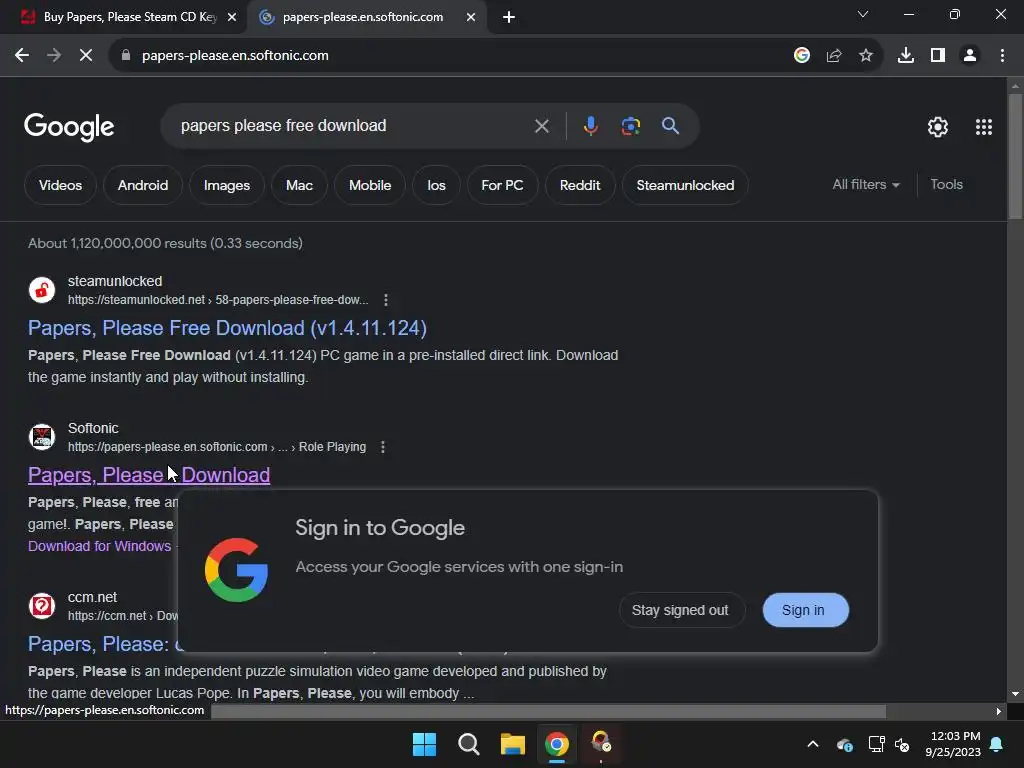Expand the All filters dropdown
Image resolution: width=1024 pixels, height=768 pixels.
(x=866, y=185)
